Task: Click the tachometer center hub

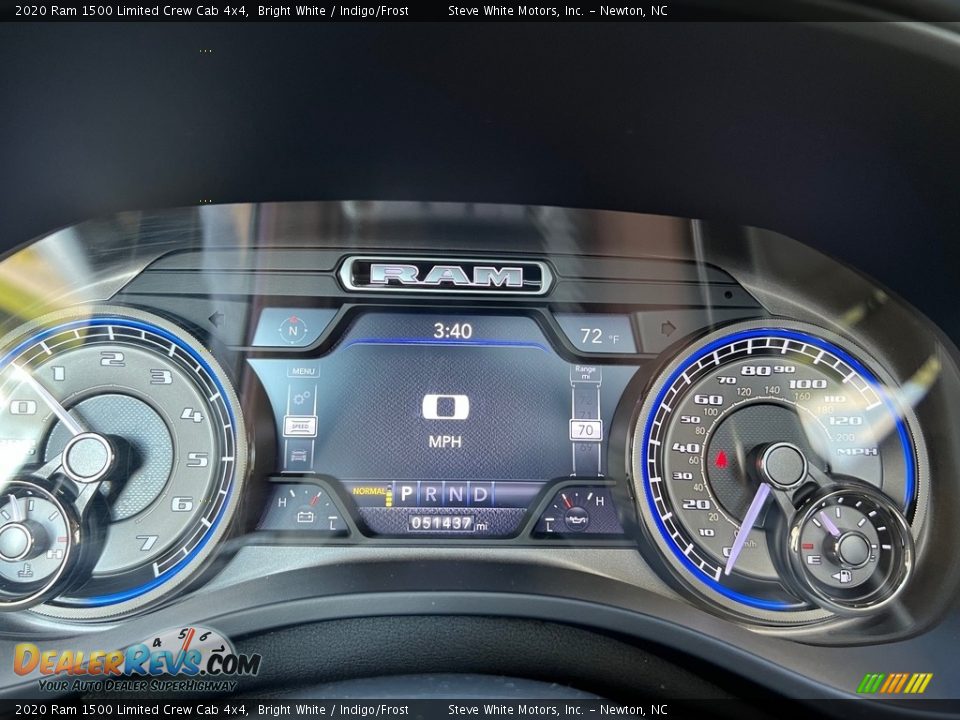Action: pos(87,457)
